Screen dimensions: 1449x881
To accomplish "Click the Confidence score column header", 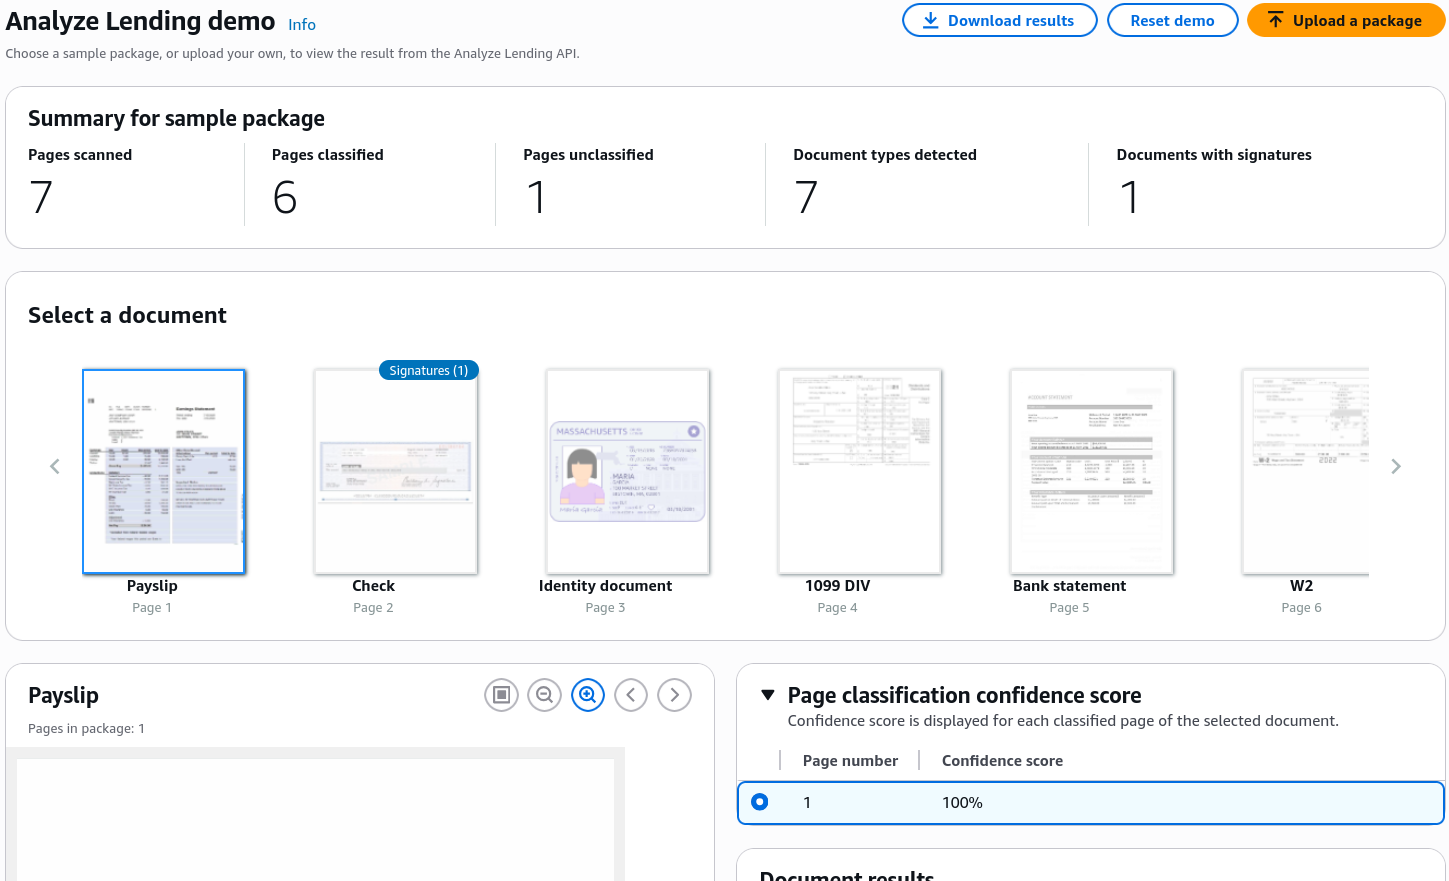I will pyautogui.click(x=1002, y=761).
